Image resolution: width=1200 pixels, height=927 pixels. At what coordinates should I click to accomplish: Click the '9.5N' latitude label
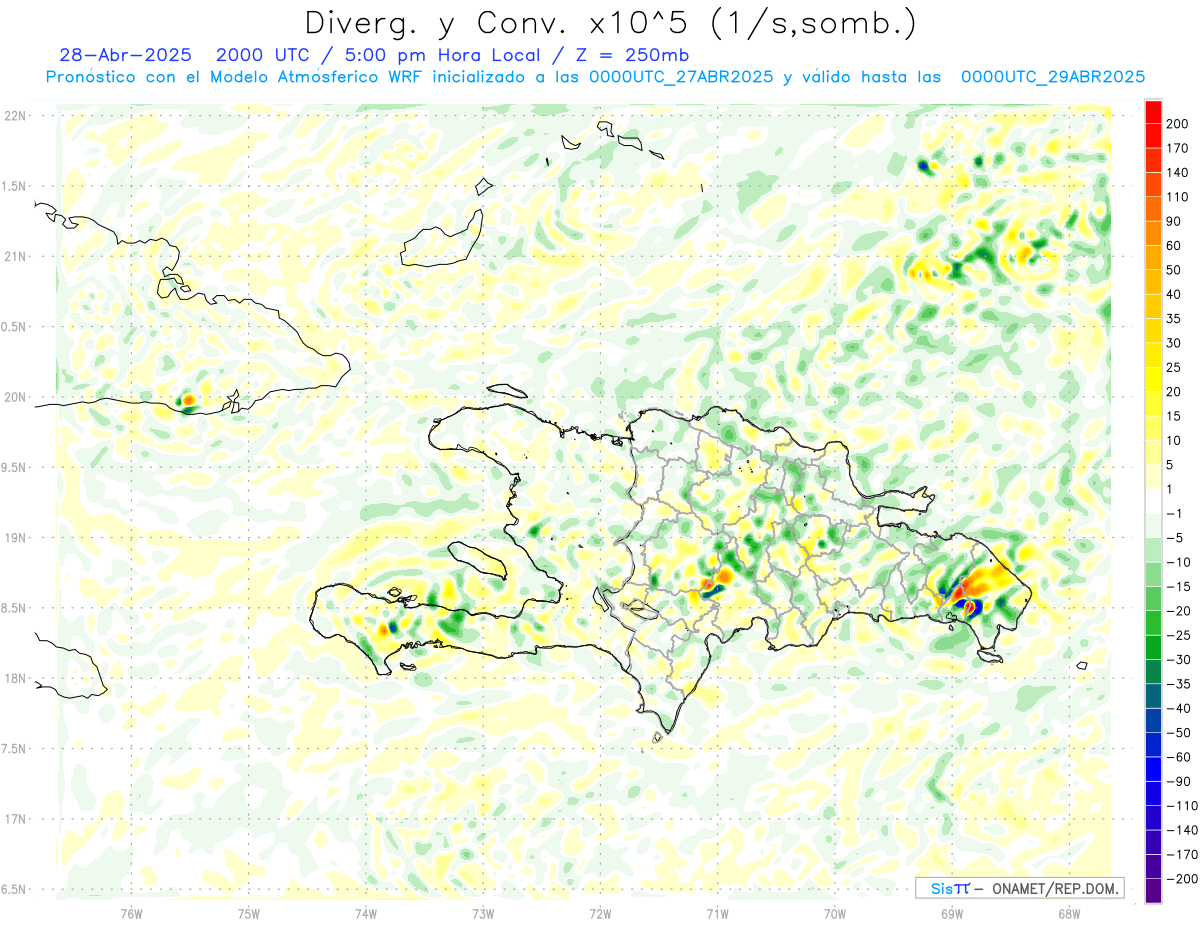coord(14,468)
